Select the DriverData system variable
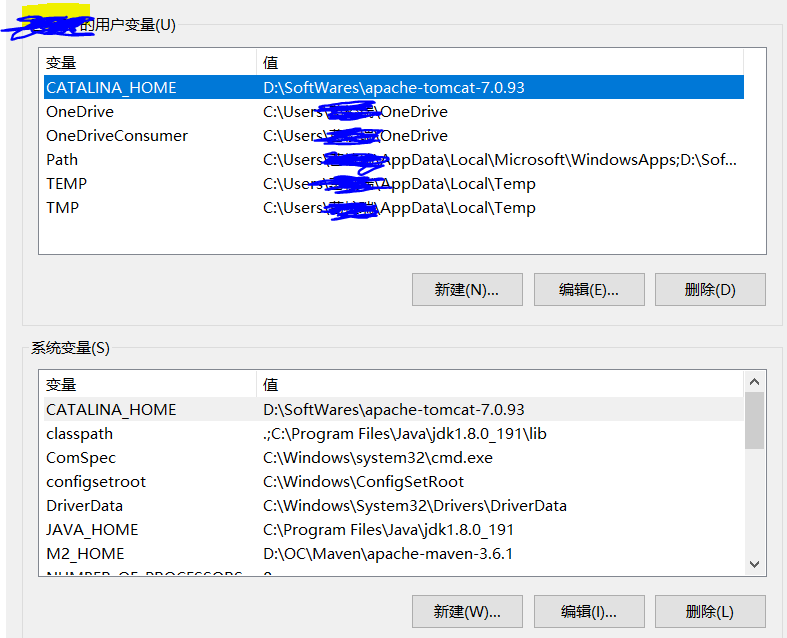787x638 pixels. [x=394, y=506]
